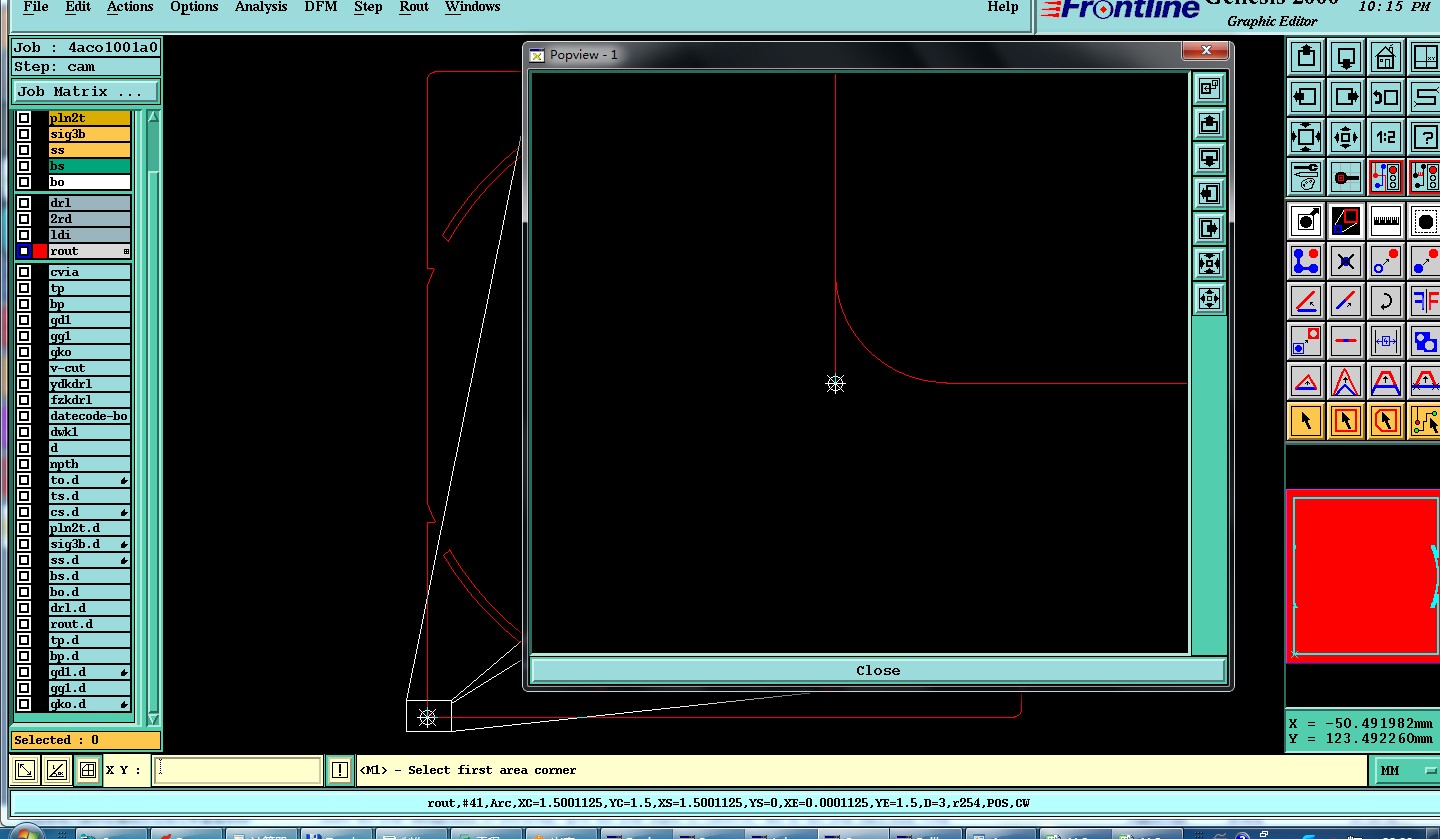Select the datecode-bo layer name
Image resolution: width=1440 pixels, height=839 pixels.
click(89, 416)
